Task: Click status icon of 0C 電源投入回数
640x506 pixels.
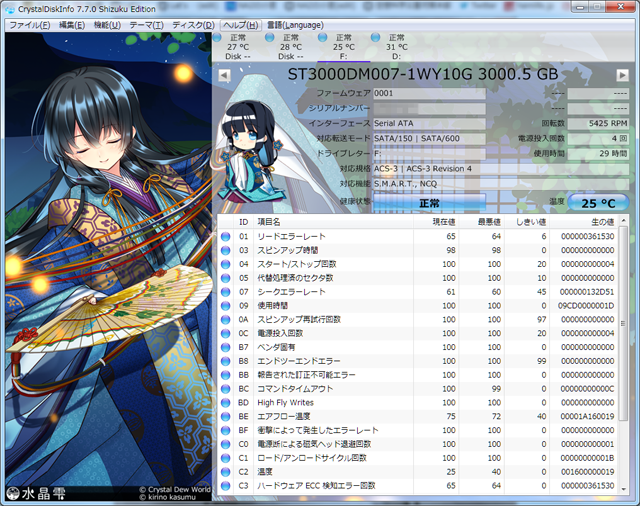Action: coord(225,334)
